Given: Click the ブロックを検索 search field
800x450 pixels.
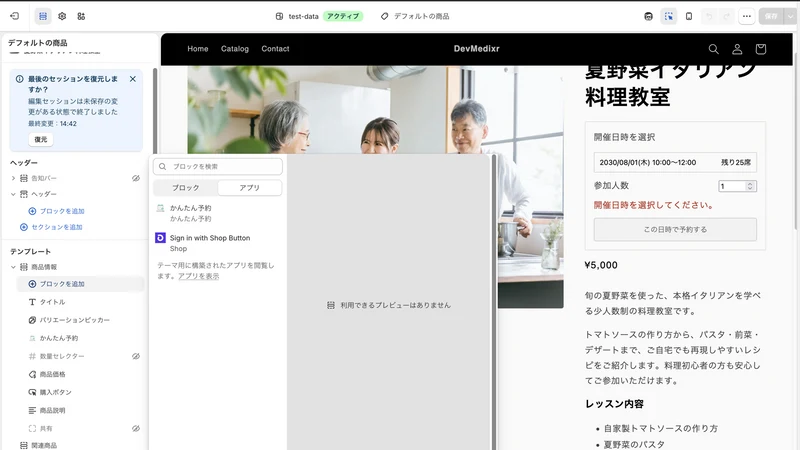Looking at the screenshot, I should [x=218, y=166].
